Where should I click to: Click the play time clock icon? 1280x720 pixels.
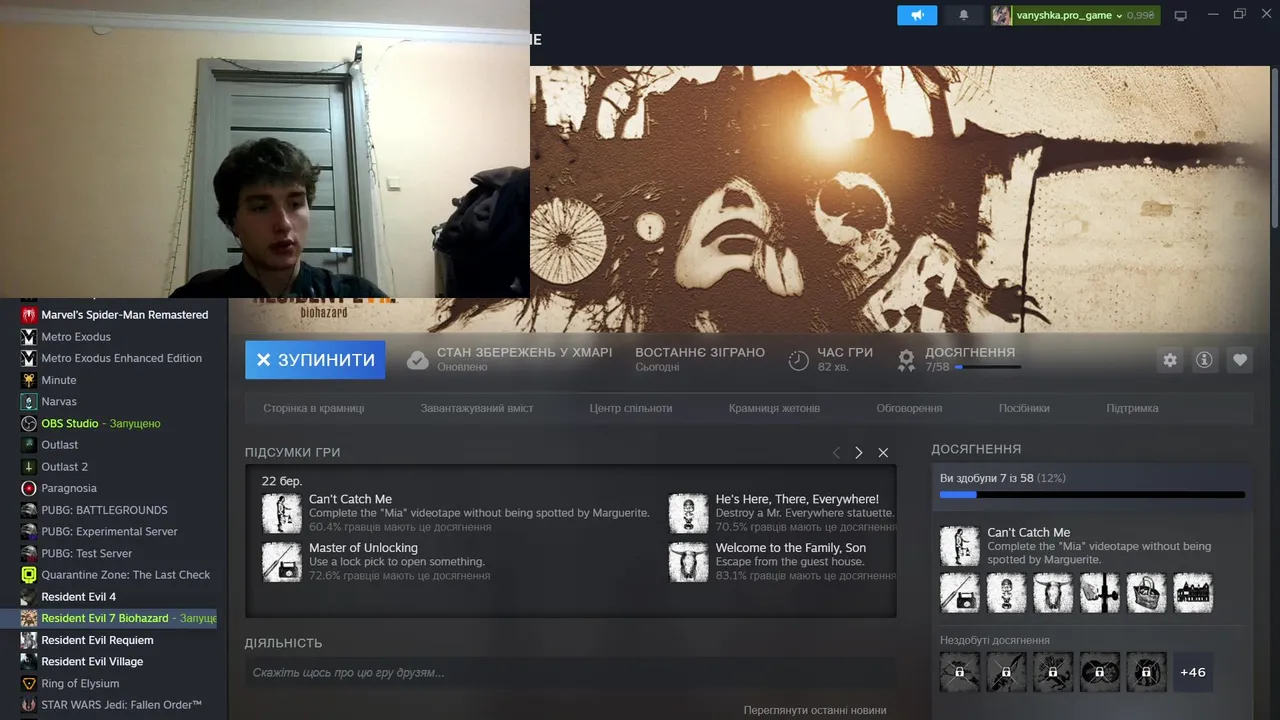point(798,360)
